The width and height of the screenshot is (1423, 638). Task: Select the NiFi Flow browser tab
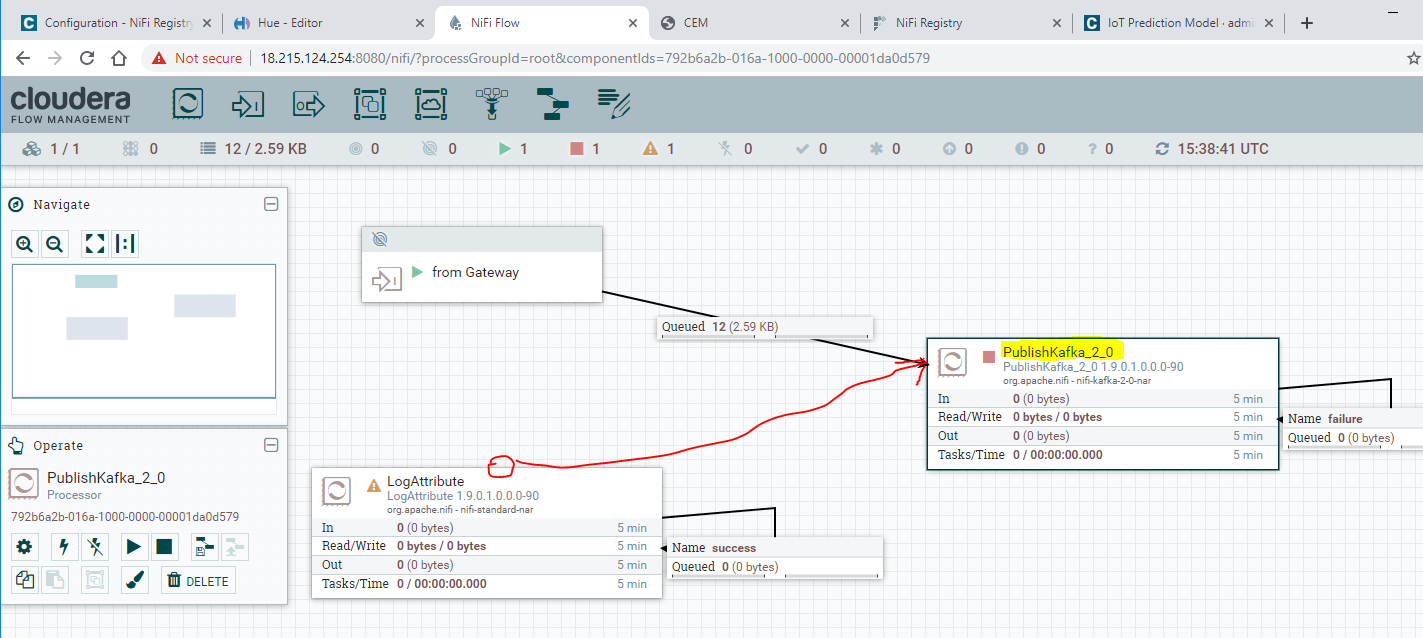point(540,23)
